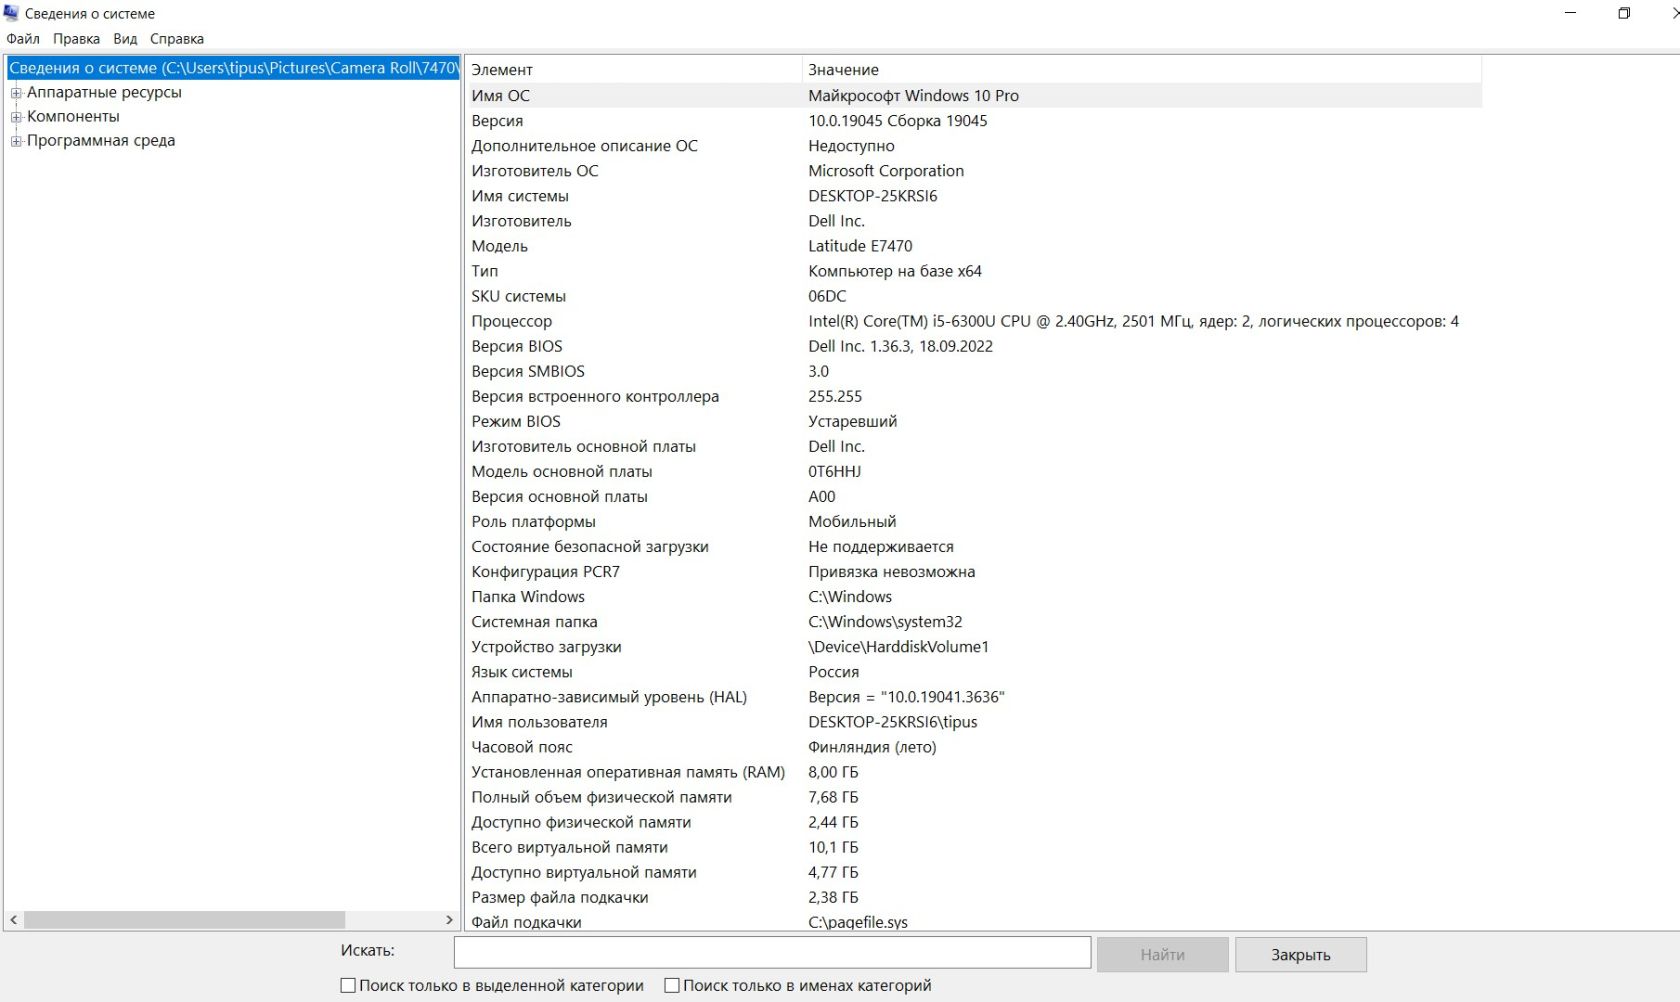Select Доступно физической памяти row label
Image resolution: width=1680 pixels, height=1002 pixels.
(581, 822)
